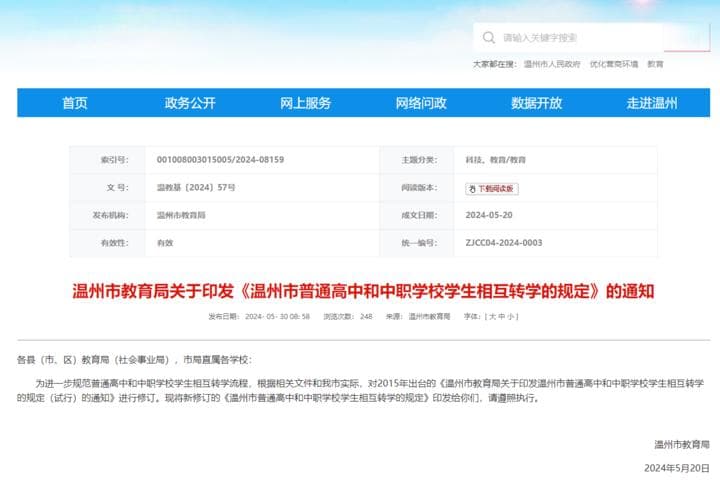720x480 pixels.
Task: Click the salutation line 各县（市、区）教育局
Action: [x=135, y=360]
